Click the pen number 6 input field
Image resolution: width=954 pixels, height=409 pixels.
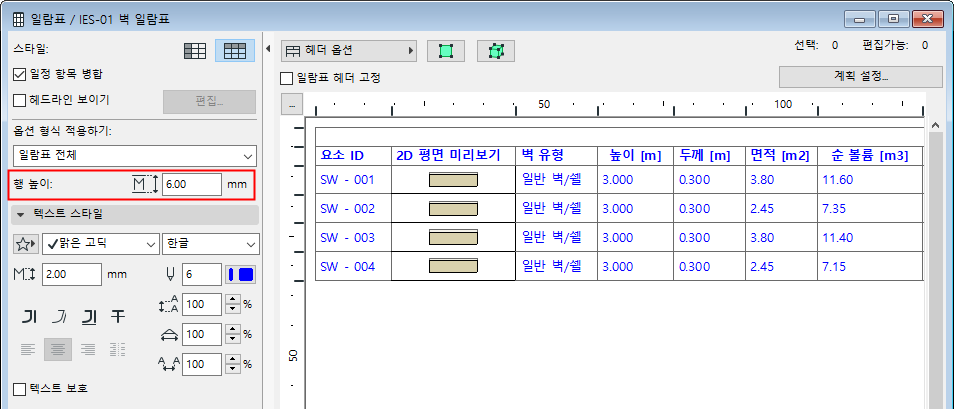click(x=202, y=274)
